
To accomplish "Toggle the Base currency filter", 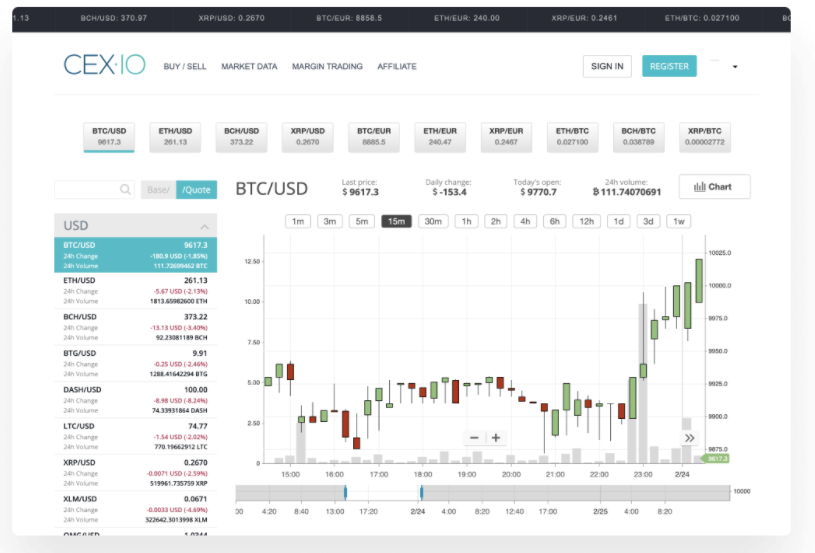I will point(158,189).
